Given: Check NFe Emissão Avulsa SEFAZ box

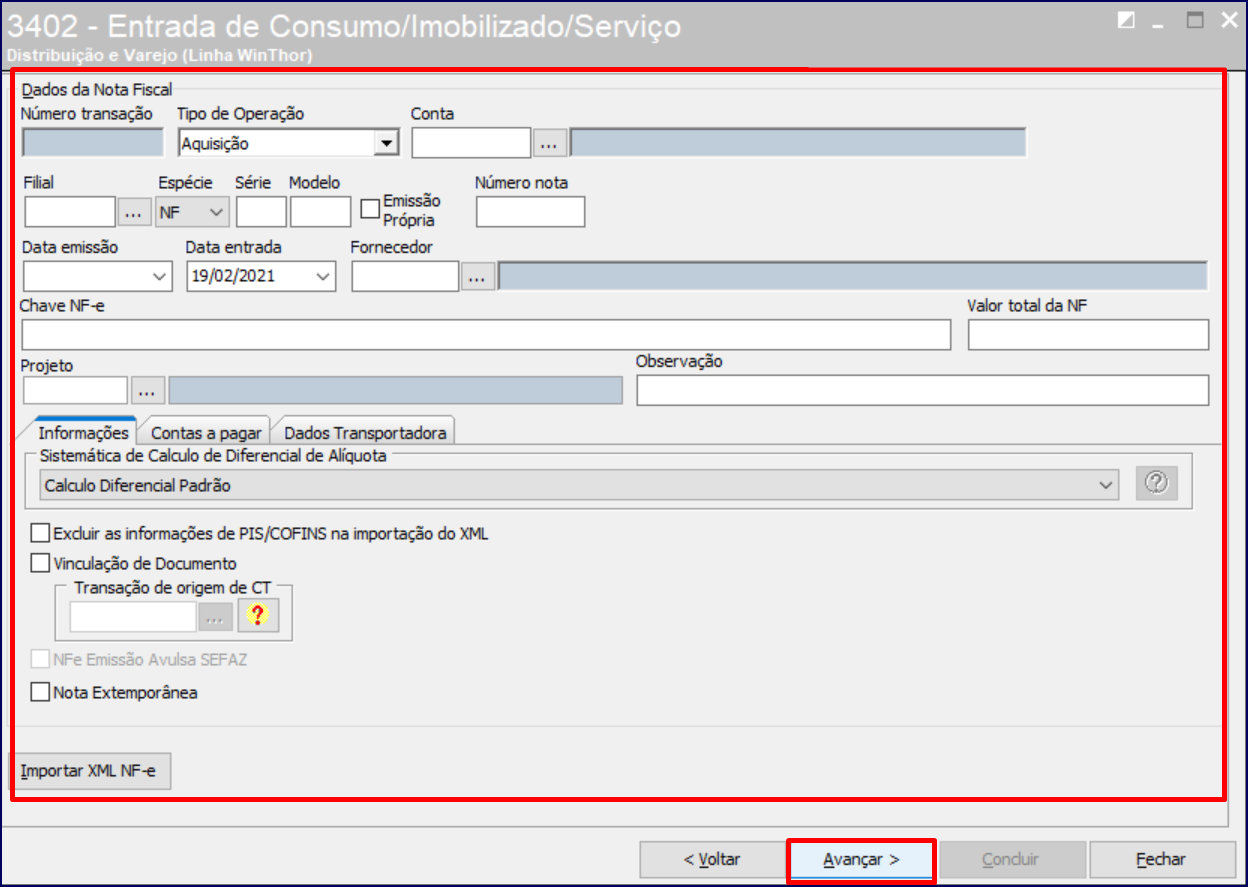Looking at the screenshot, I should coord(40,661).
